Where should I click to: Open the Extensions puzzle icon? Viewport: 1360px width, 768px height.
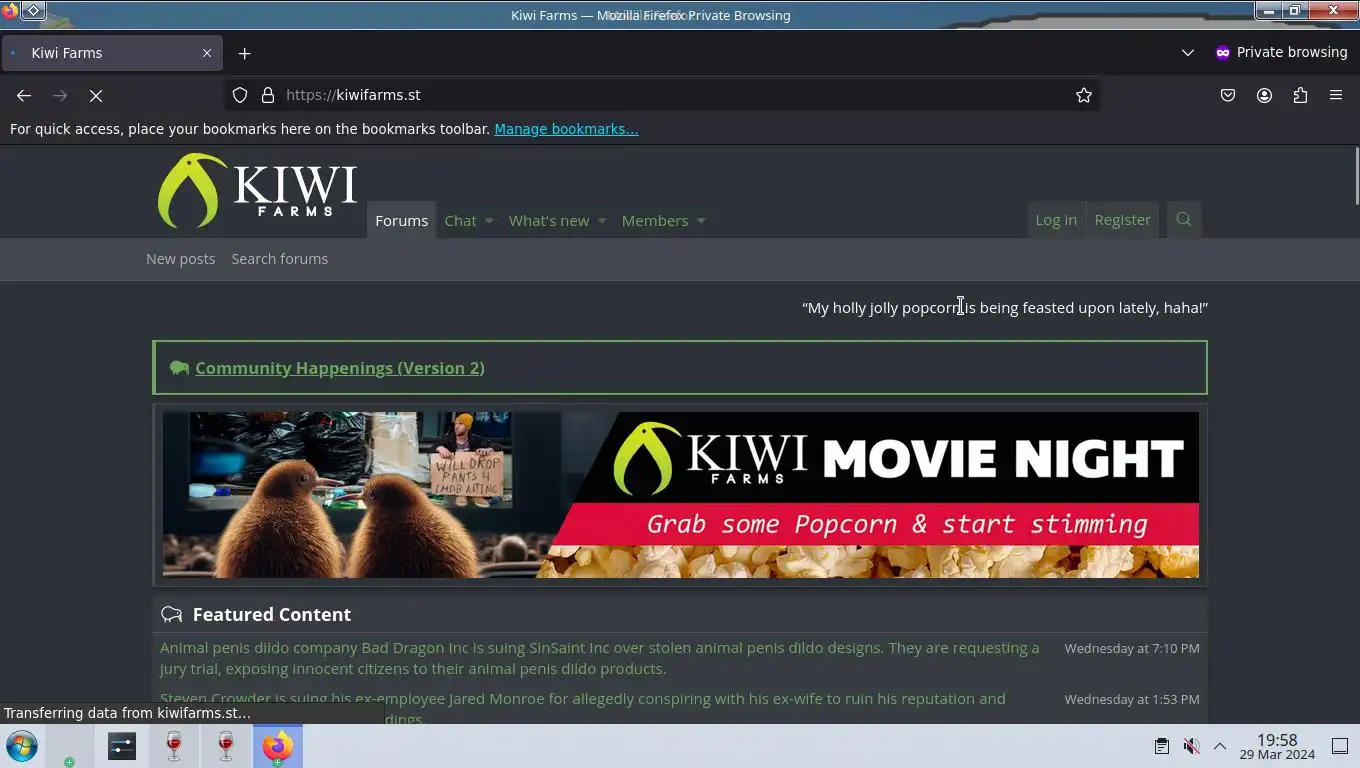click(1300, 95)
